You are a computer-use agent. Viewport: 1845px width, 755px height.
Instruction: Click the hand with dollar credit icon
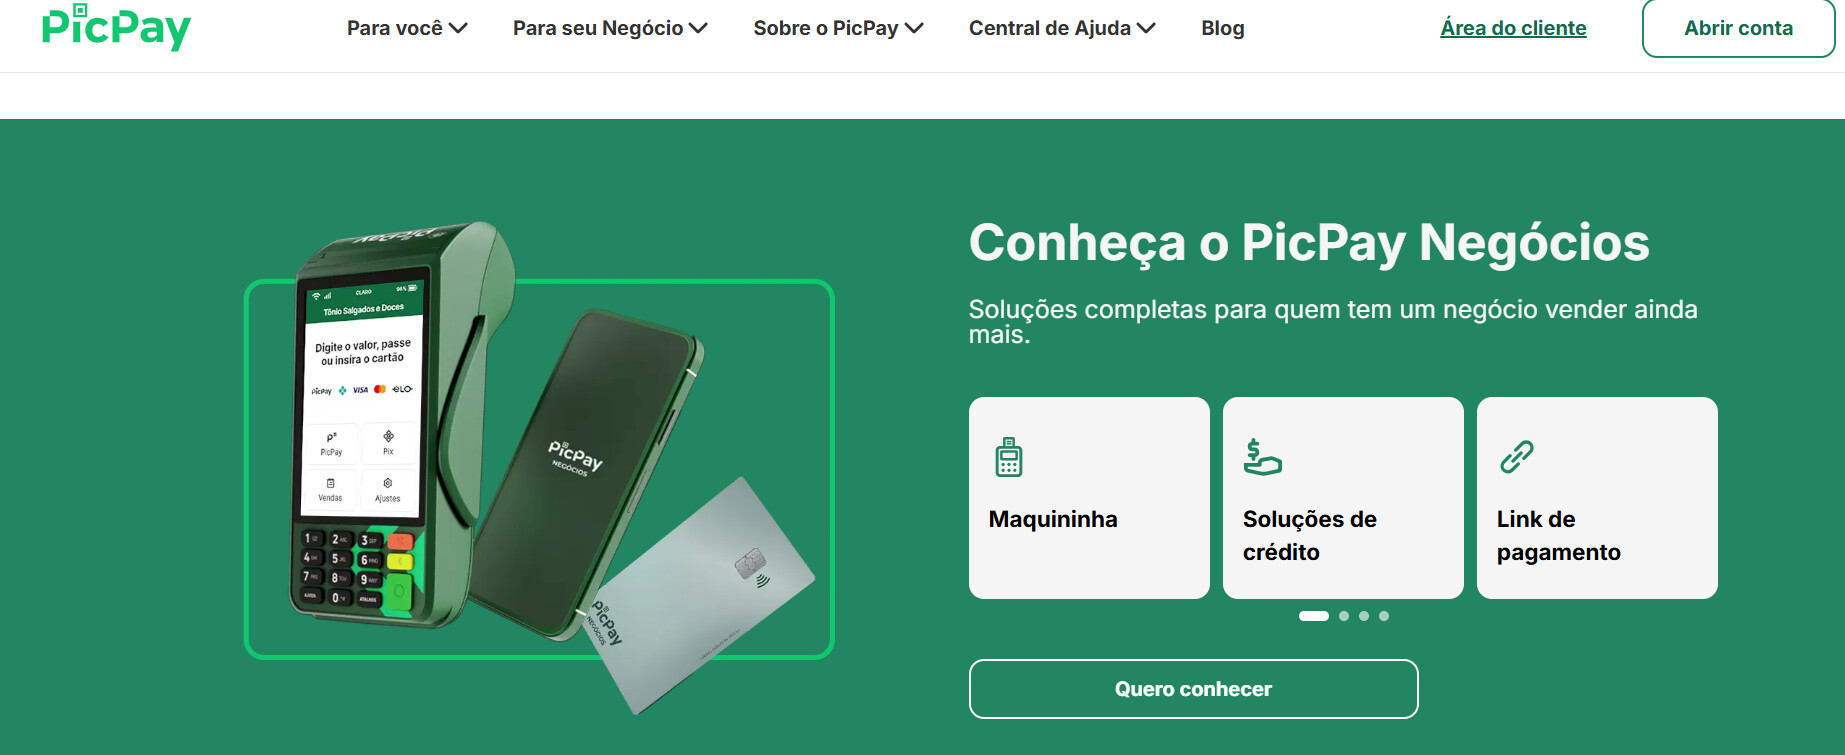1262,457
